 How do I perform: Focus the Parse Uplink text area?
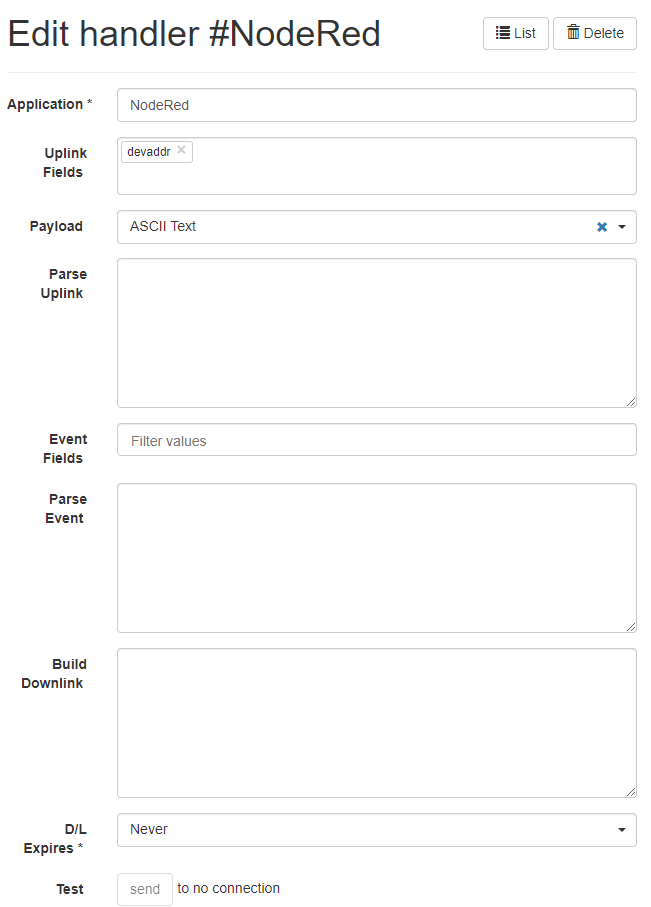coord(377,333)
